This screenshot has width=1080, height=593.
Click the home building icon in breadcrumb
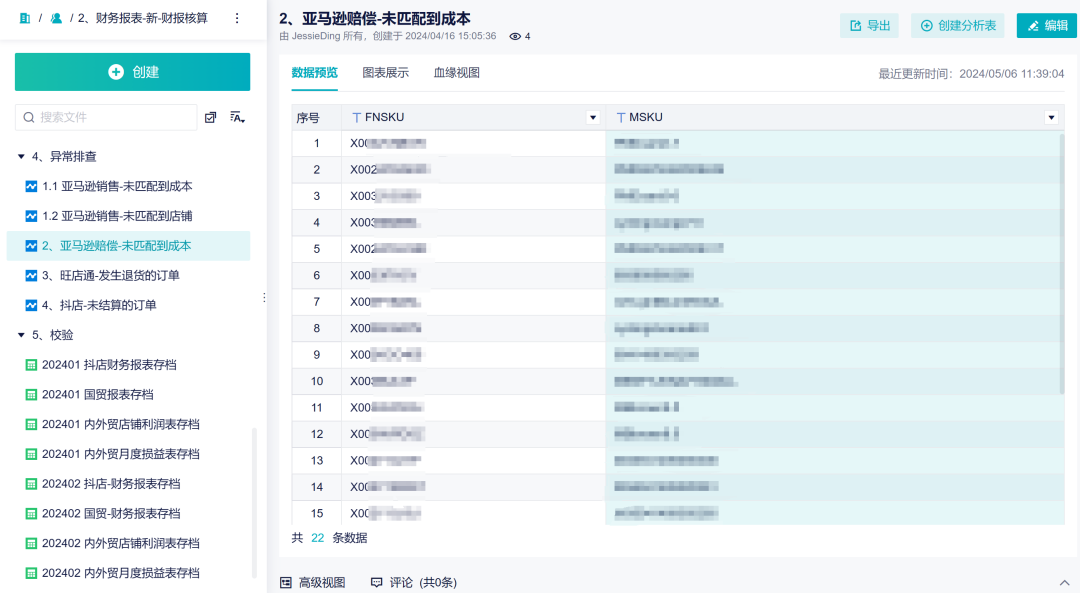[25, 18]
